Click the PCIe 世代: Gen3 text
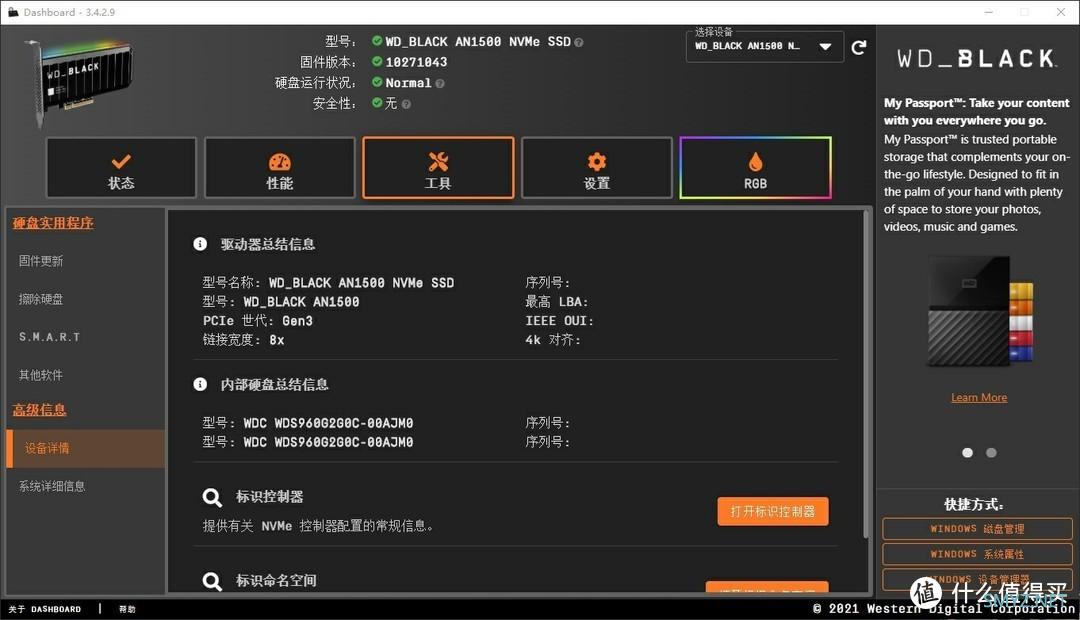The width and height of the screenshot is (1080, 620). click(x=258, y=321)
